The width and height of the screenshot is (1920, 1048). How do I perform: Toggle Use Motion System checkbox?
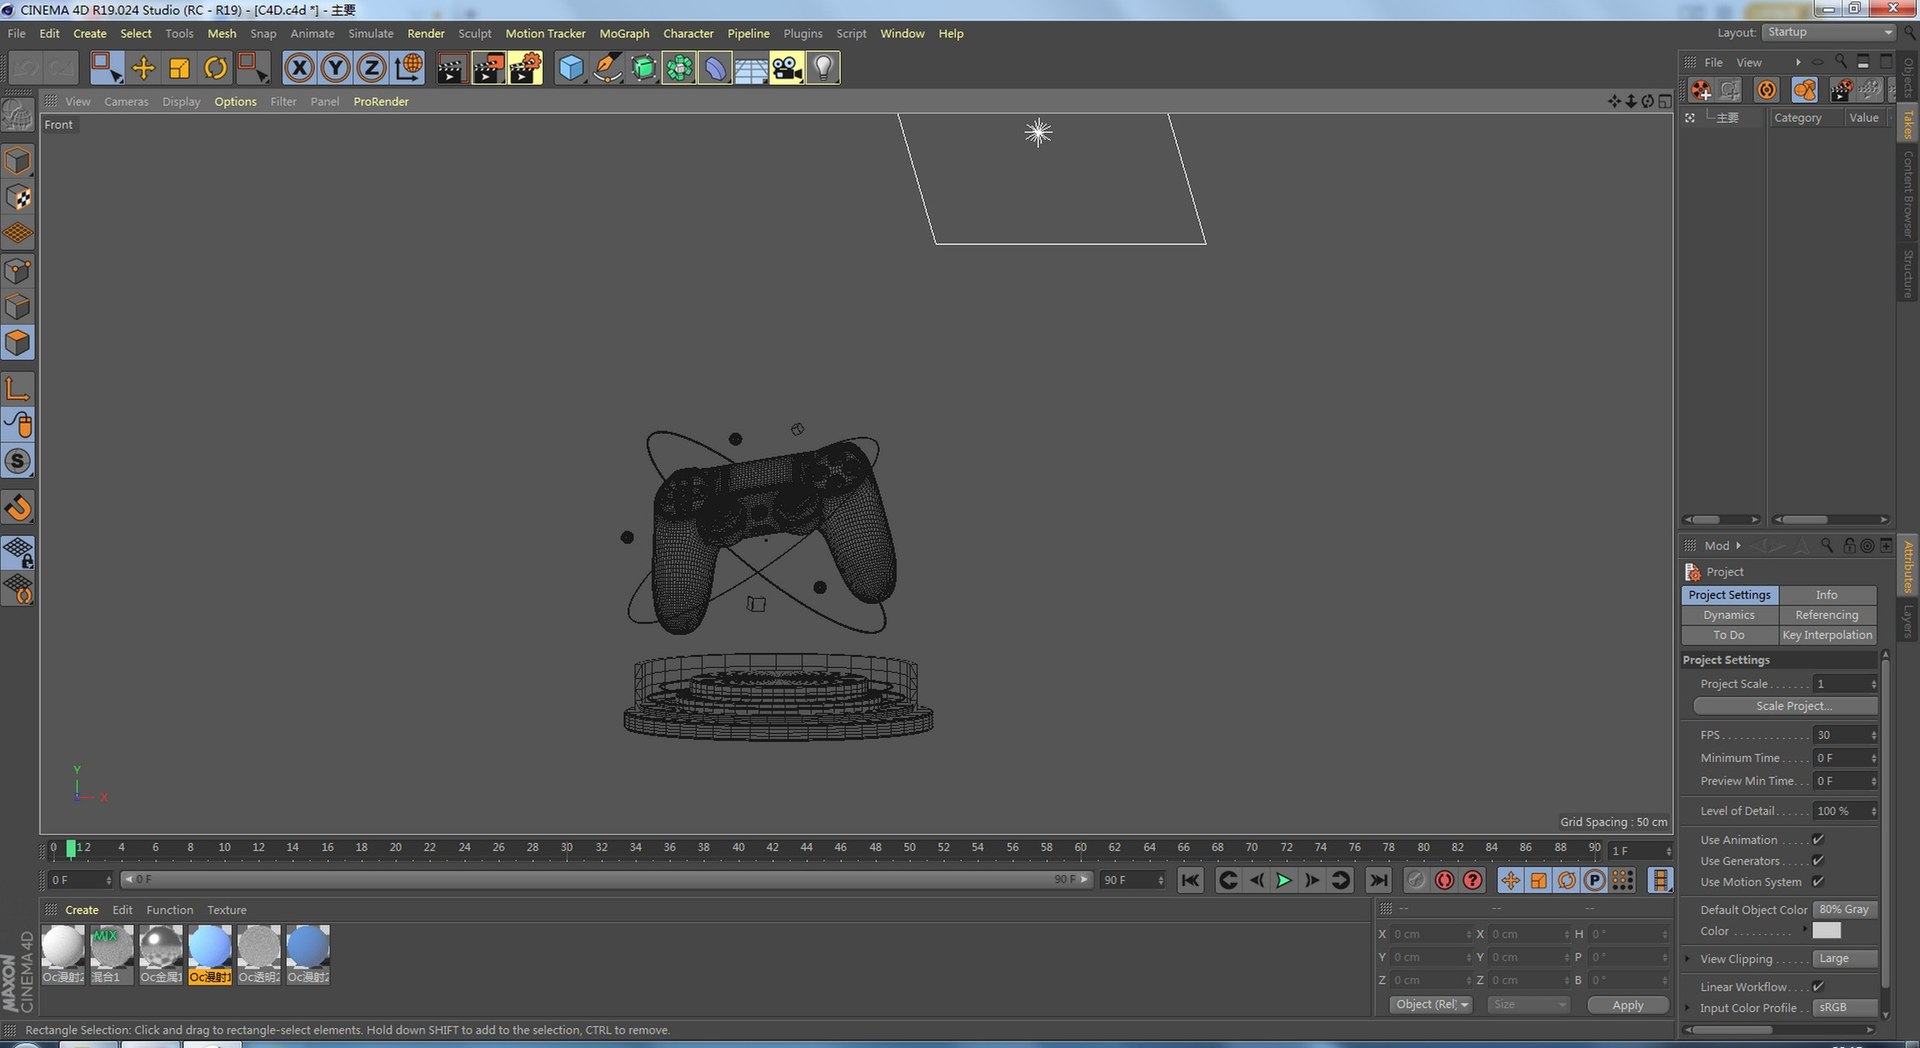tap(1818, 882)
